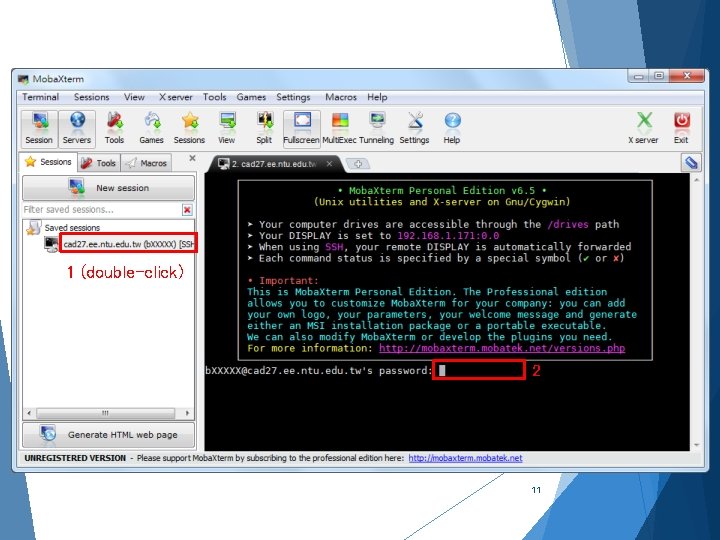
Task: Activate the Split toolbar icon
Action: 264,129
